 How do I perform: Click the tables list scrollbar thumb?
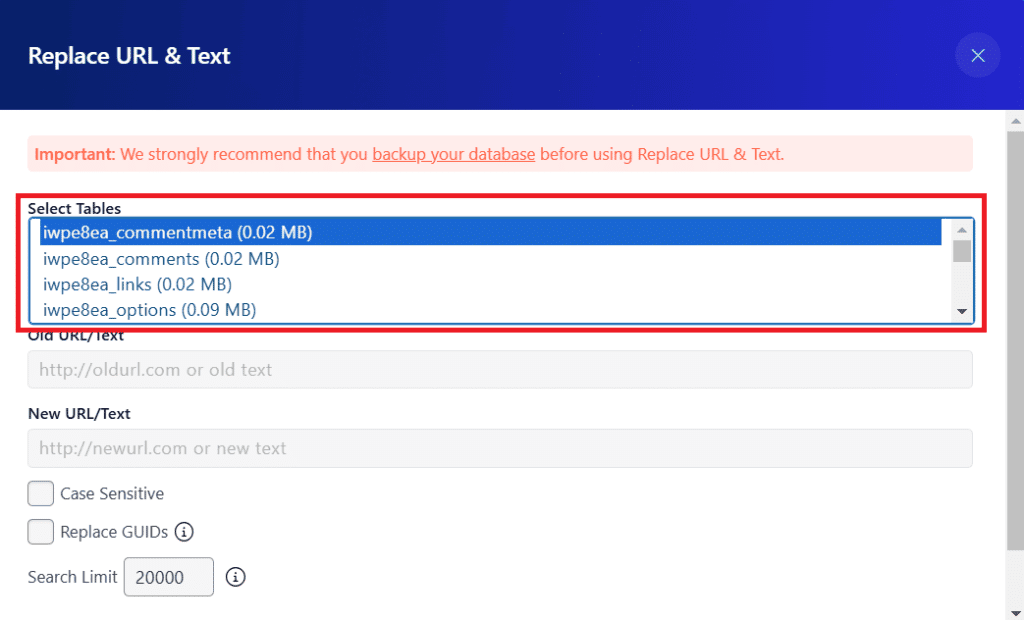pyautogui.click(x=961, y=251)
